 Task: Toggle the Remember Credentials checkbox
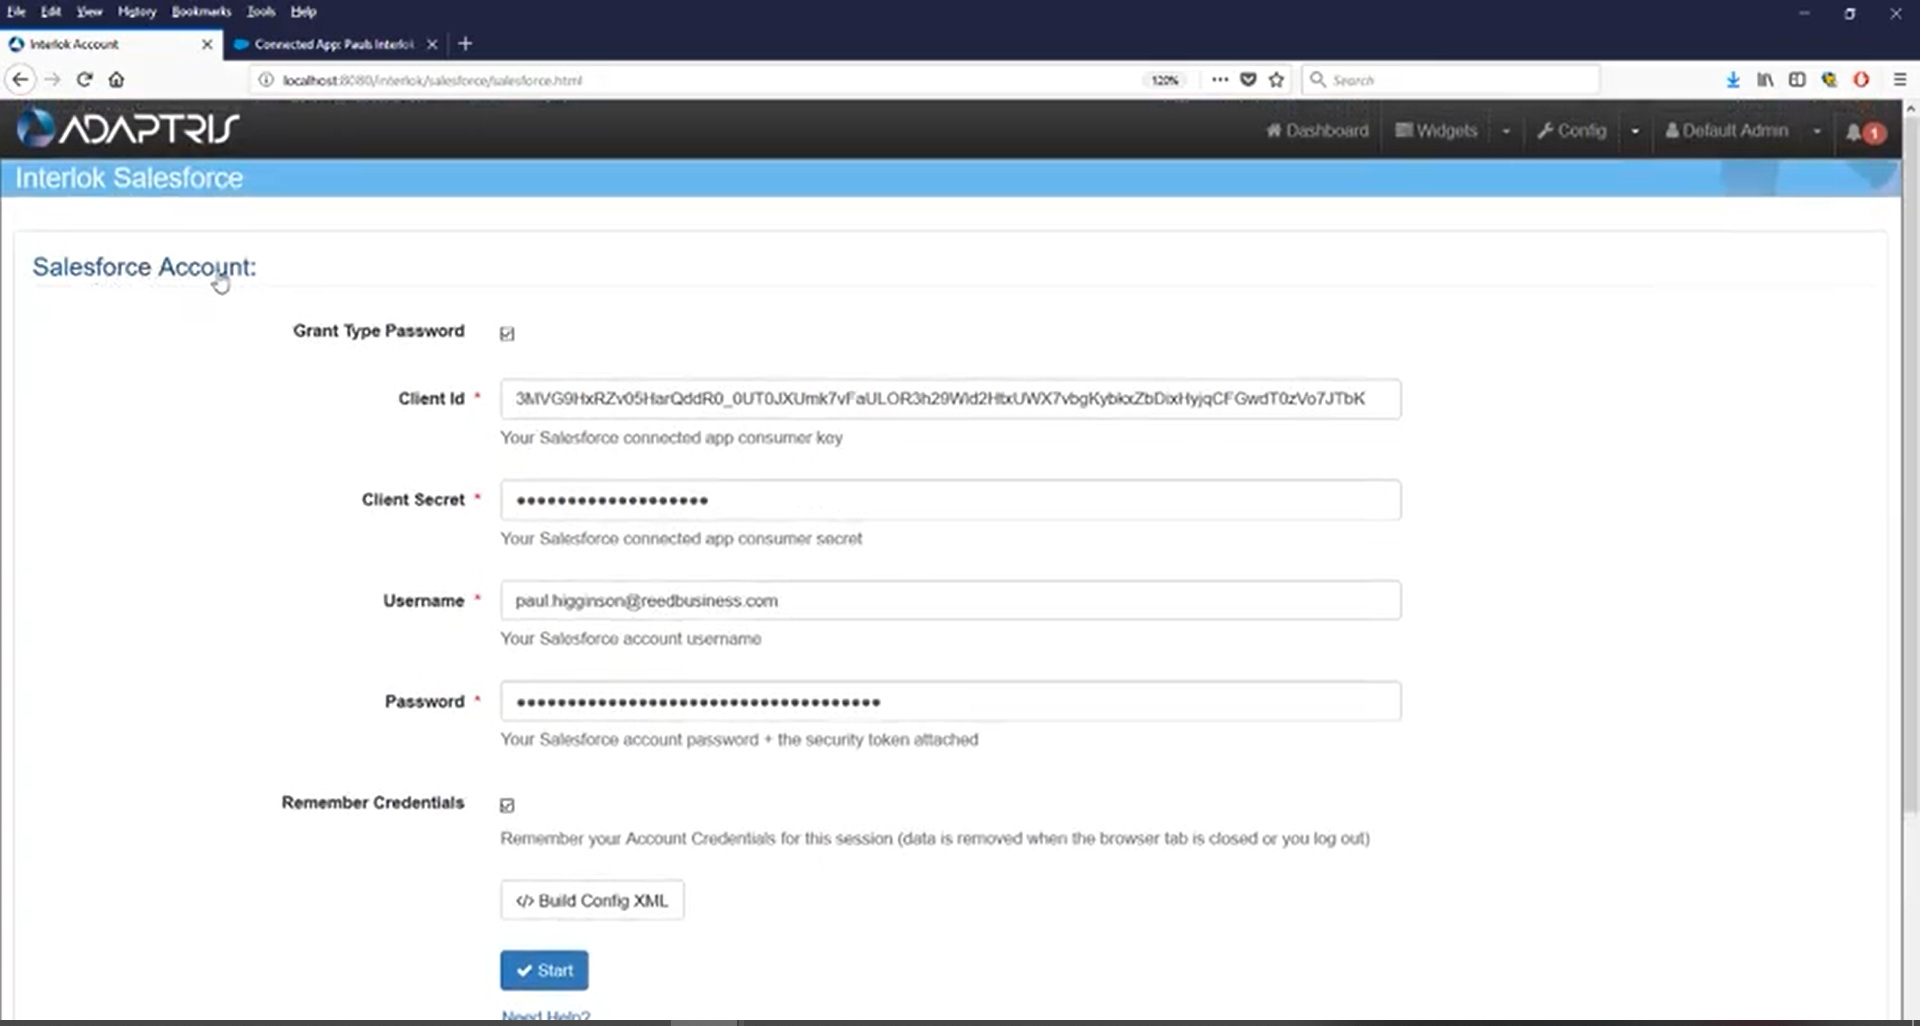point(507,806)
